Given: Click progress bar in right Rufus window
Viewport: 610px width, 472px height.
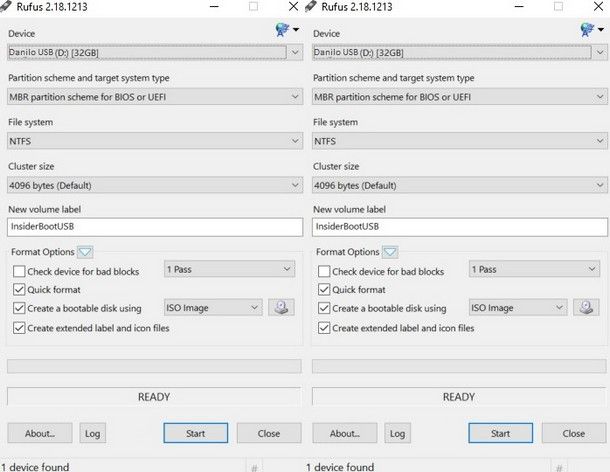Looking at the screenshot, I should tap(459, 366).
